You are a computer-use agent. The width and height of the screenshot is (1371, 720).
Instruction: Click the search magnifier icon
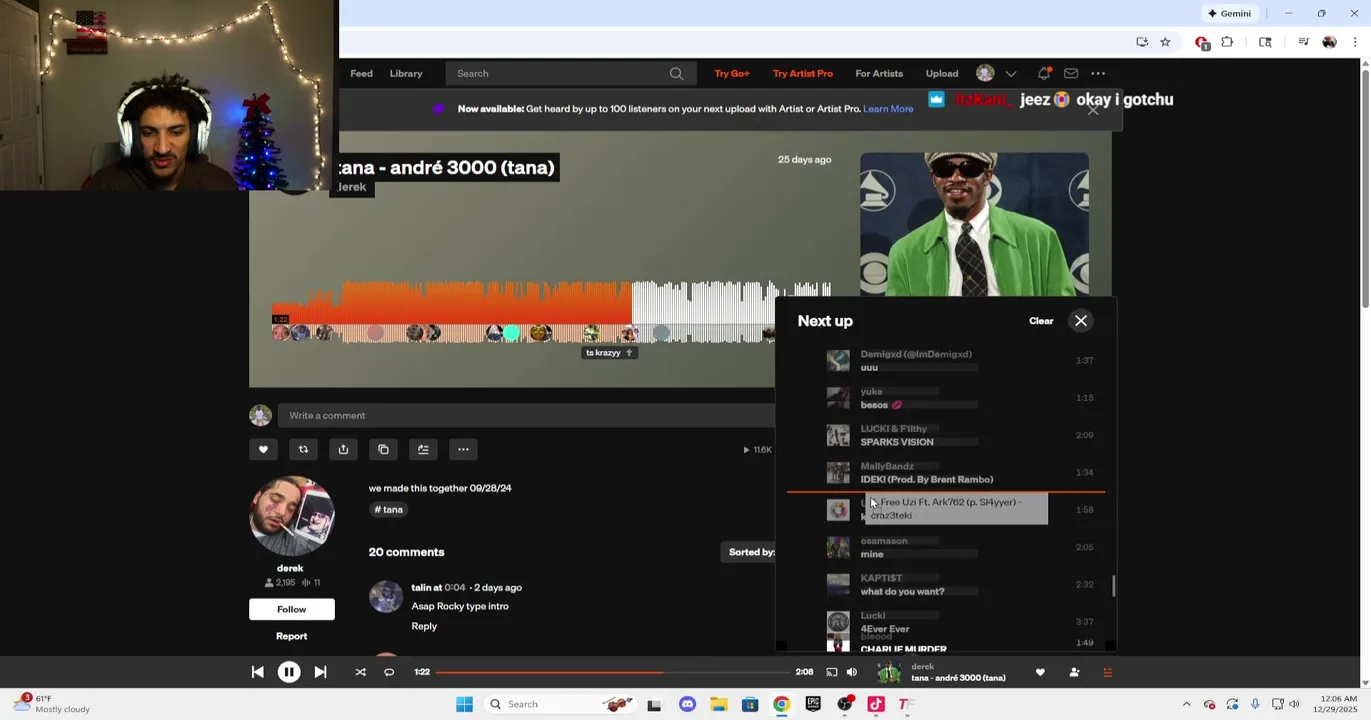click(676, 73)
